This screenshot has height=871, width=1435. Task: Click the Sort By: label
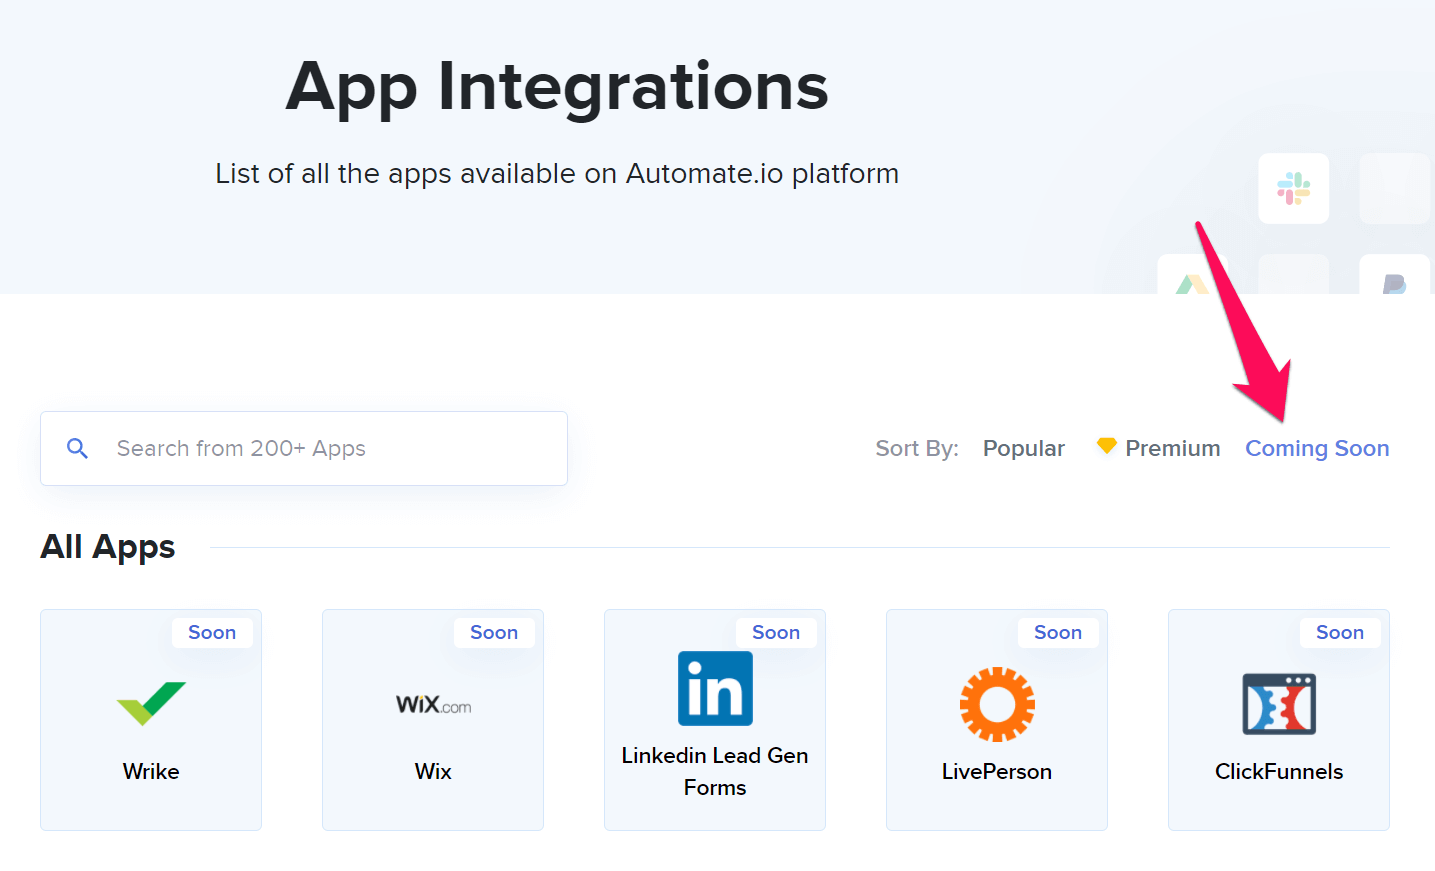[x=917, y=448]
